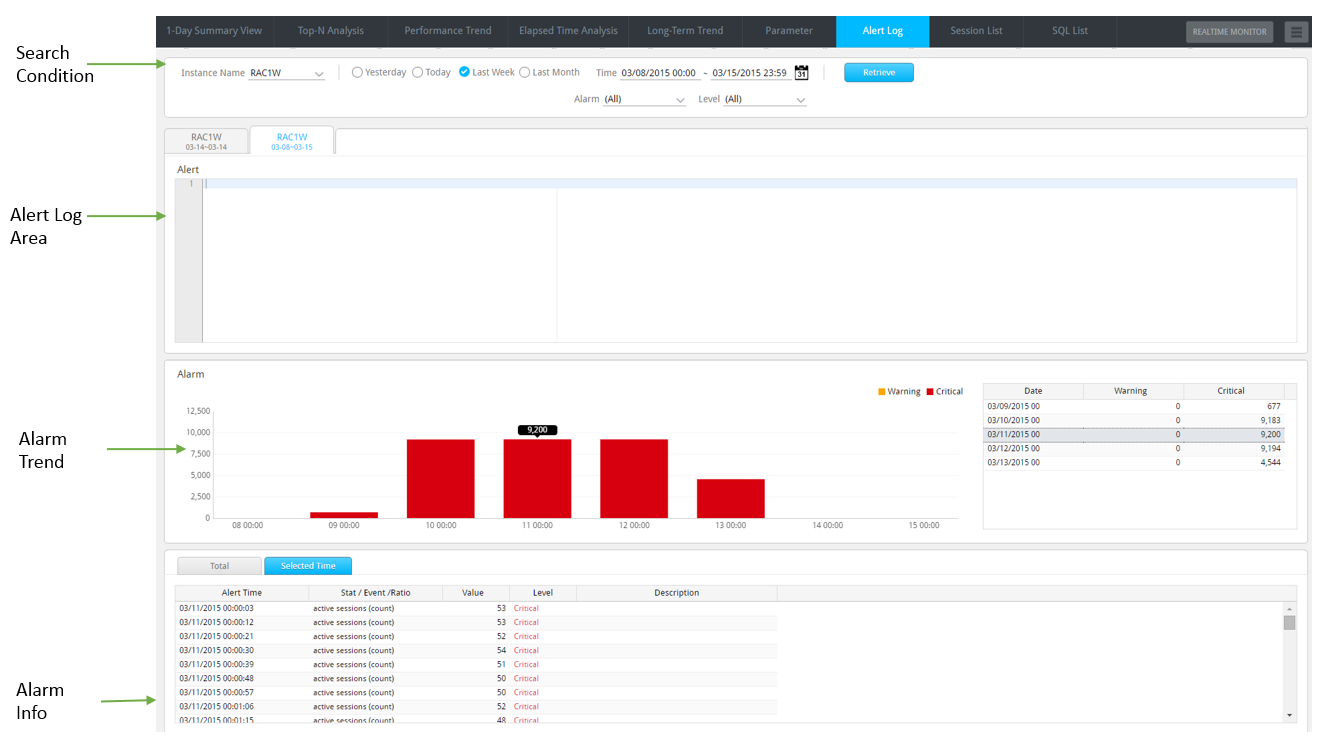Select the RAC1W 03-08~03-15 result tab
The height and width of the screenshot is (753, 1321).
[x=292, y=141]
